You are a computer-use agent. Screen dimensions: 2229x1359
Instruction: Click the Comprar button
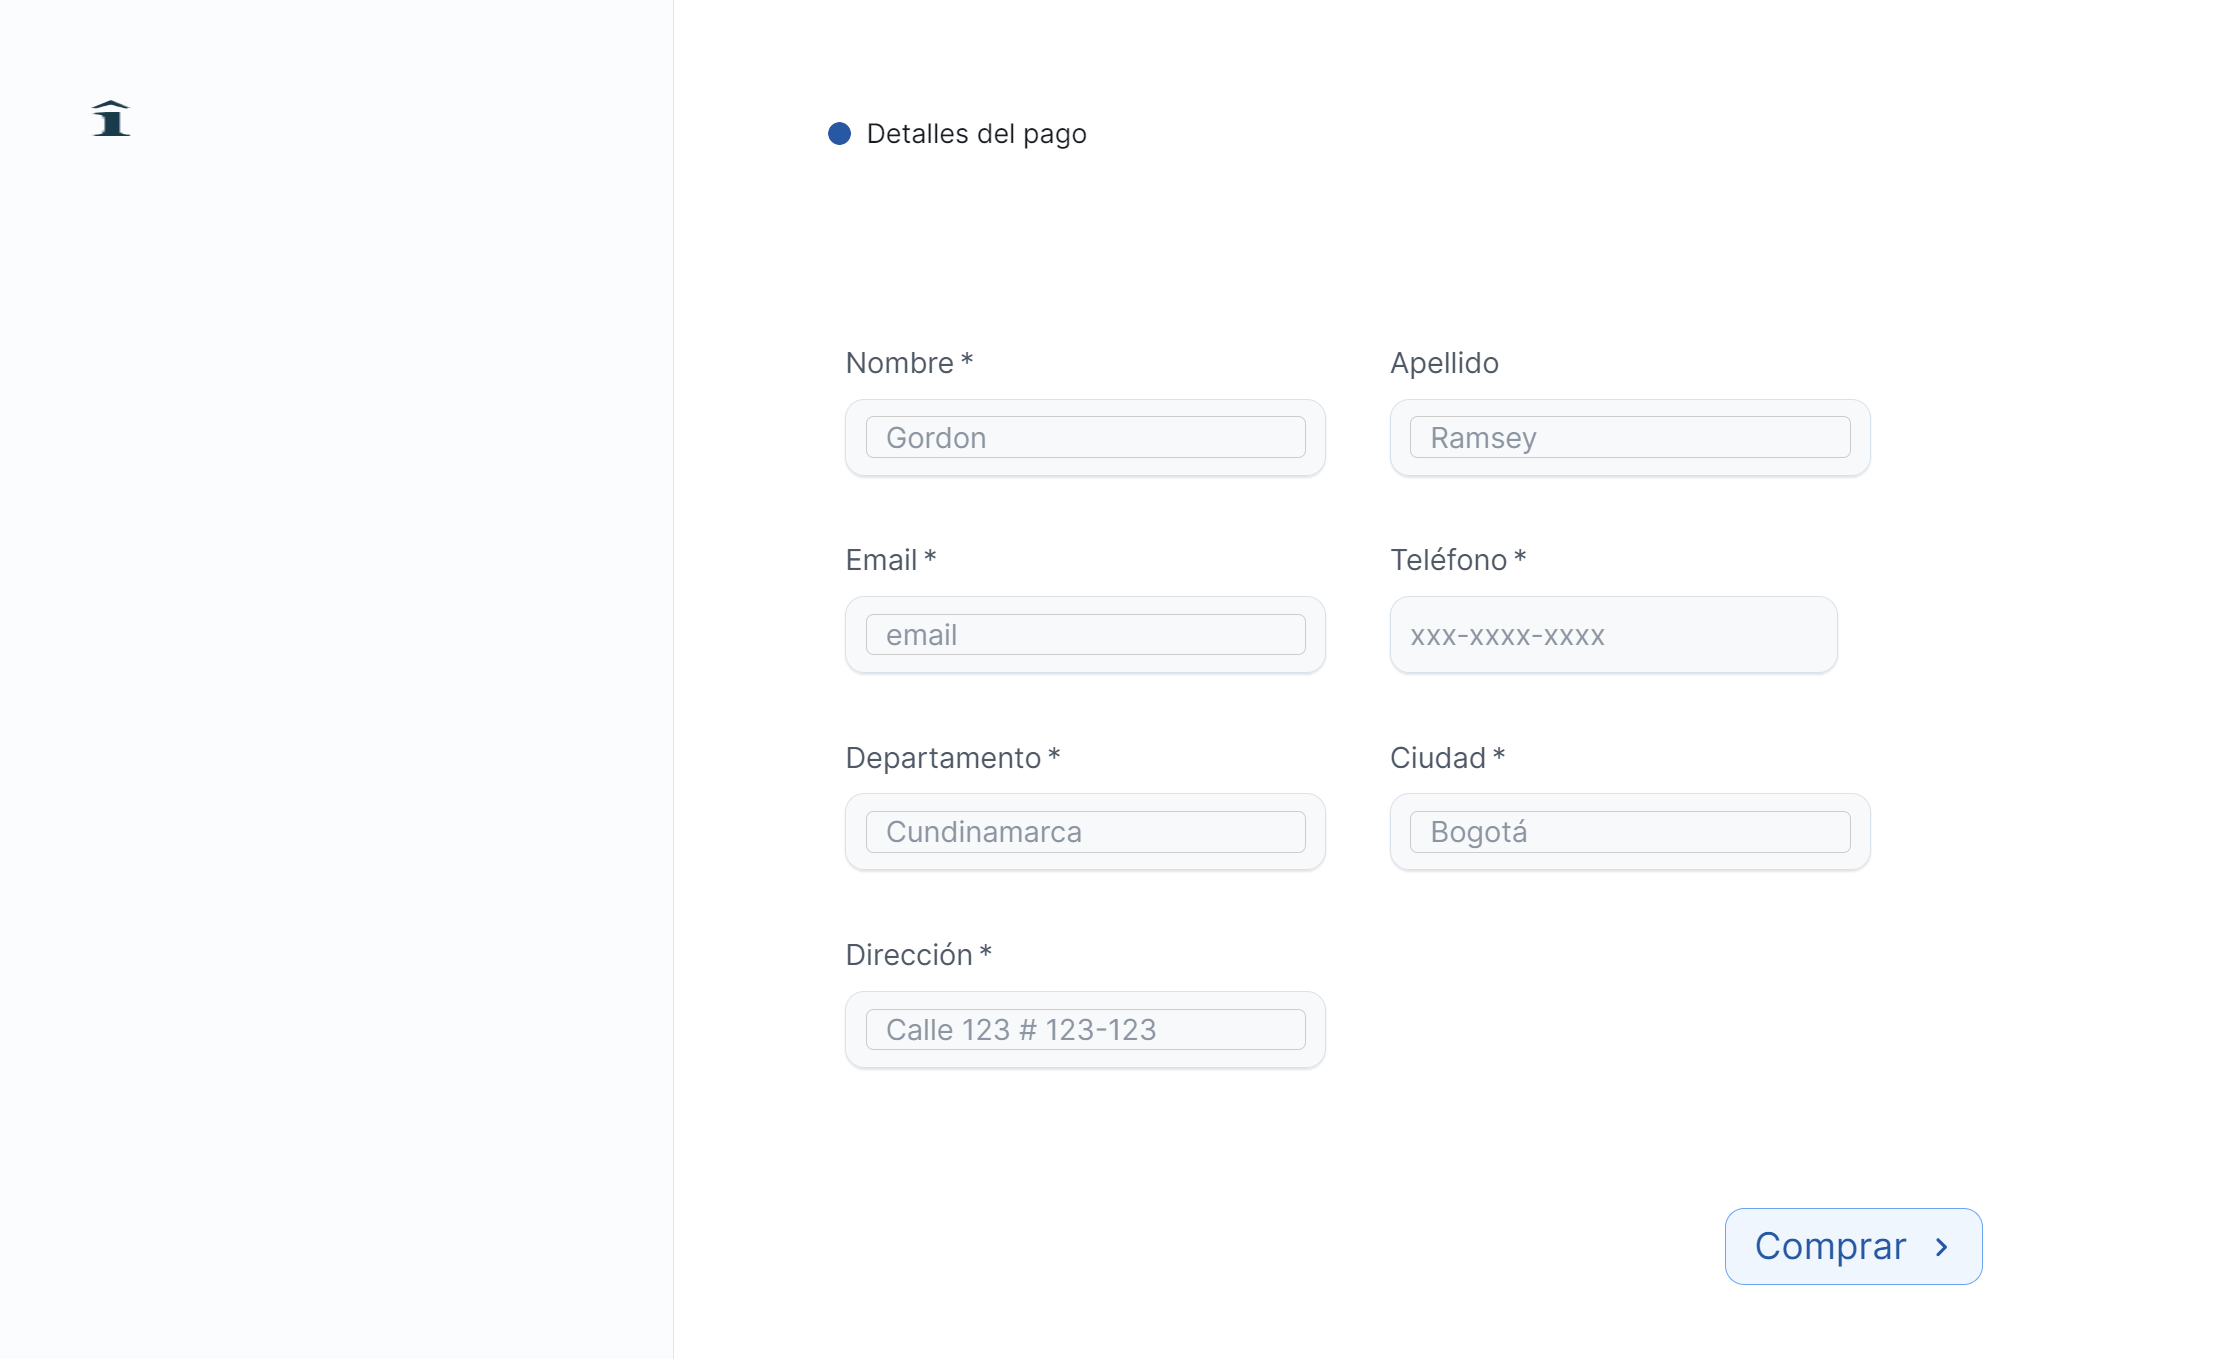coord(1853,1246)
